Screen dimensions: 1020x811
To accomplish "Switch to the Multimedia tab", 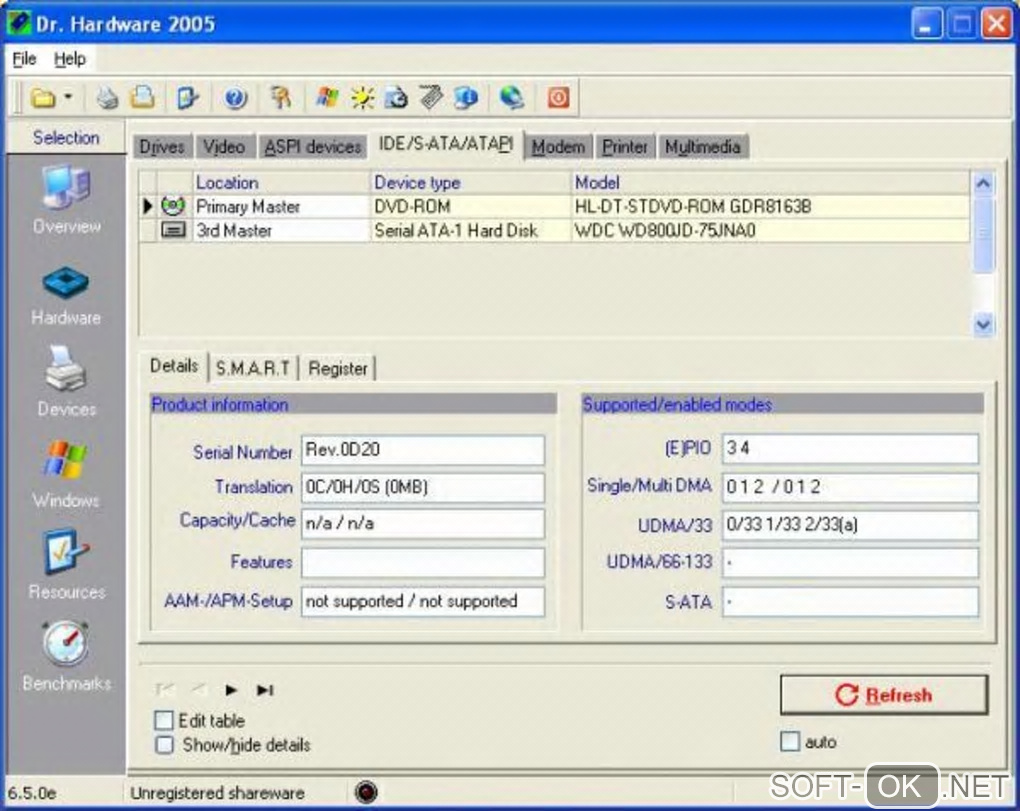I will (703, 147).
